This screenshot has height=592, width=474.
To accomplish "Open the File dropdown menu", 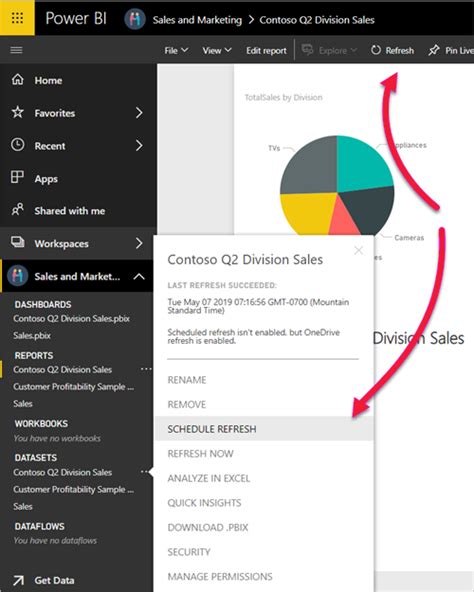I will pyautogui.click(x=176, y=50).
